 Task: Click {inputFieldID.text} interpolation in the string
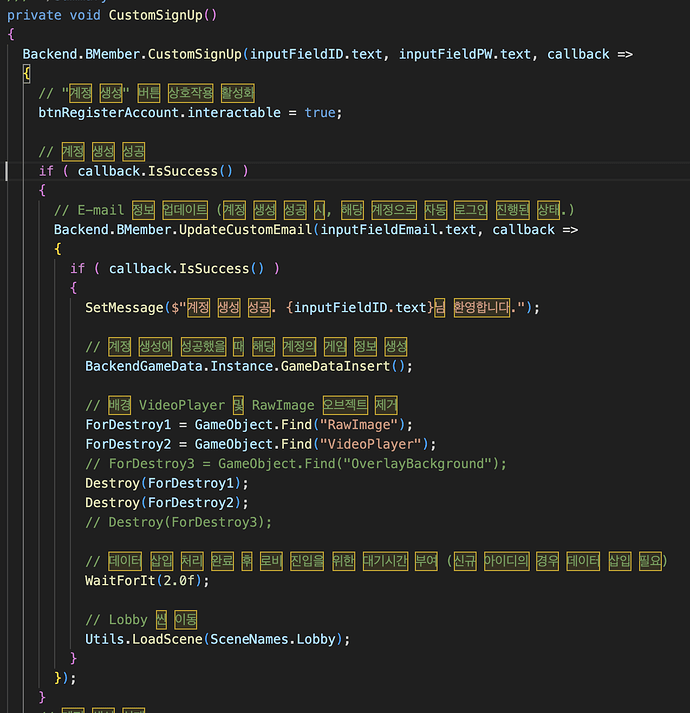359,308
